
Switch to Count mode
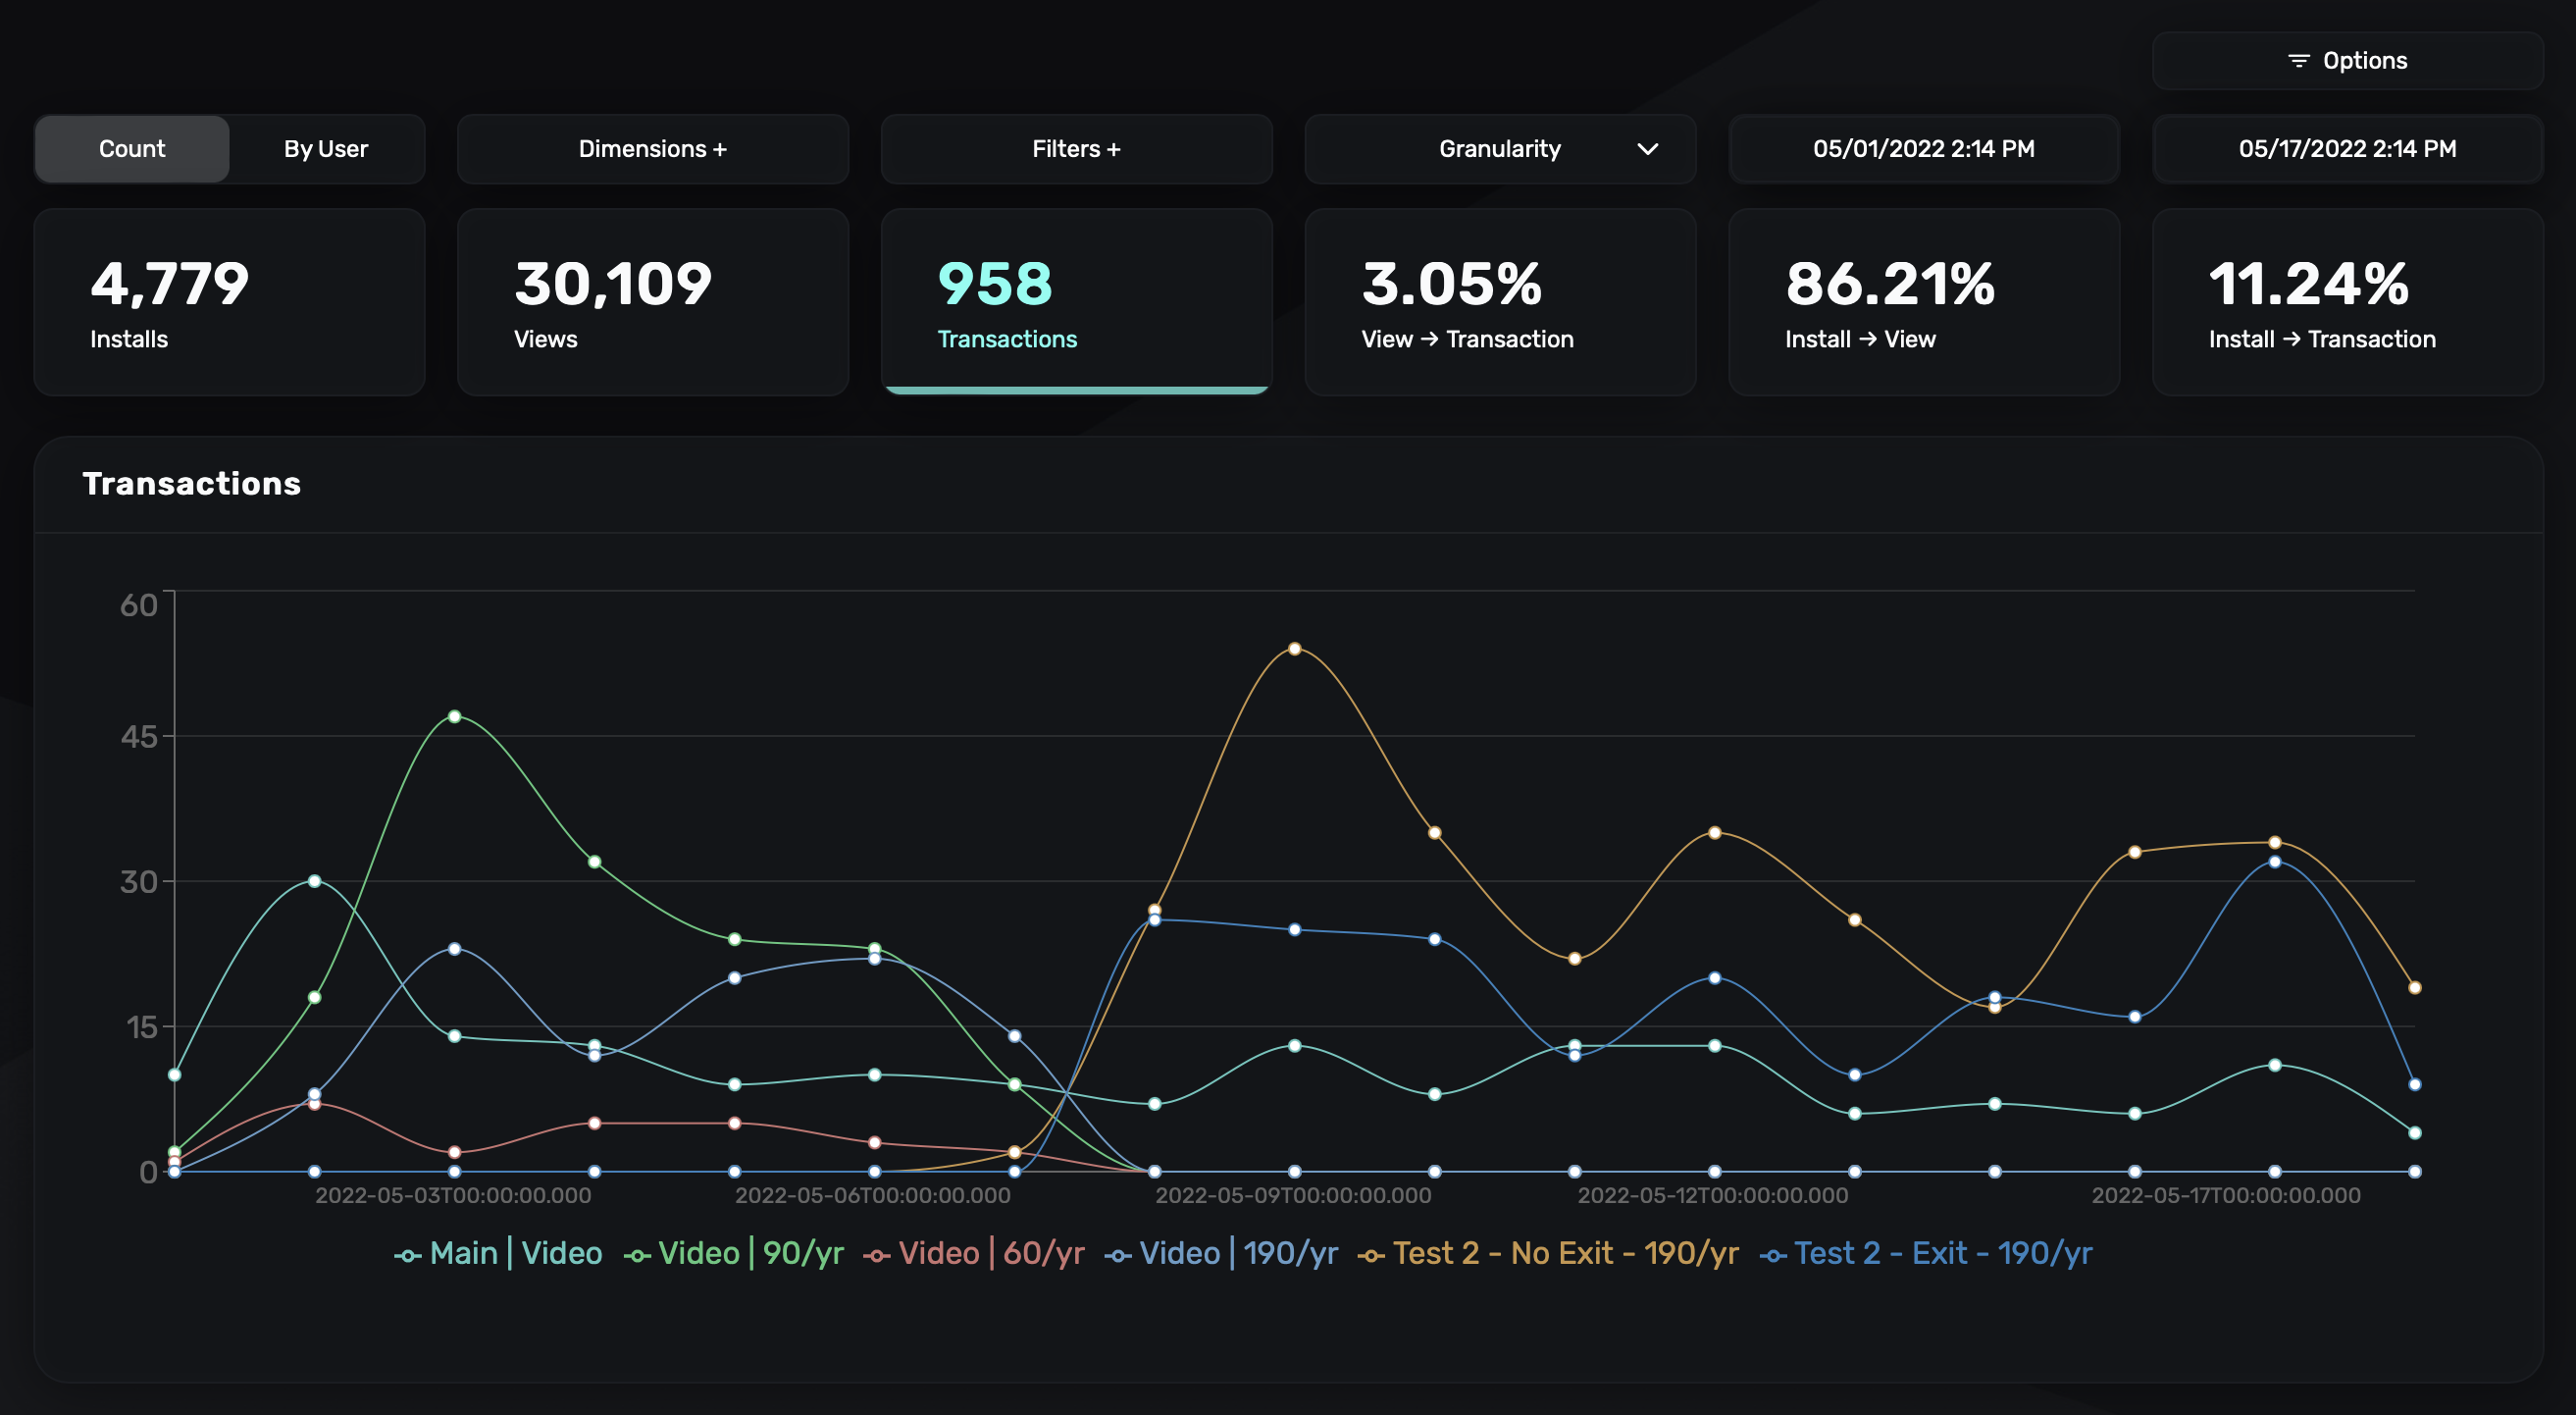pyautogui.click(x=132, y=149)
